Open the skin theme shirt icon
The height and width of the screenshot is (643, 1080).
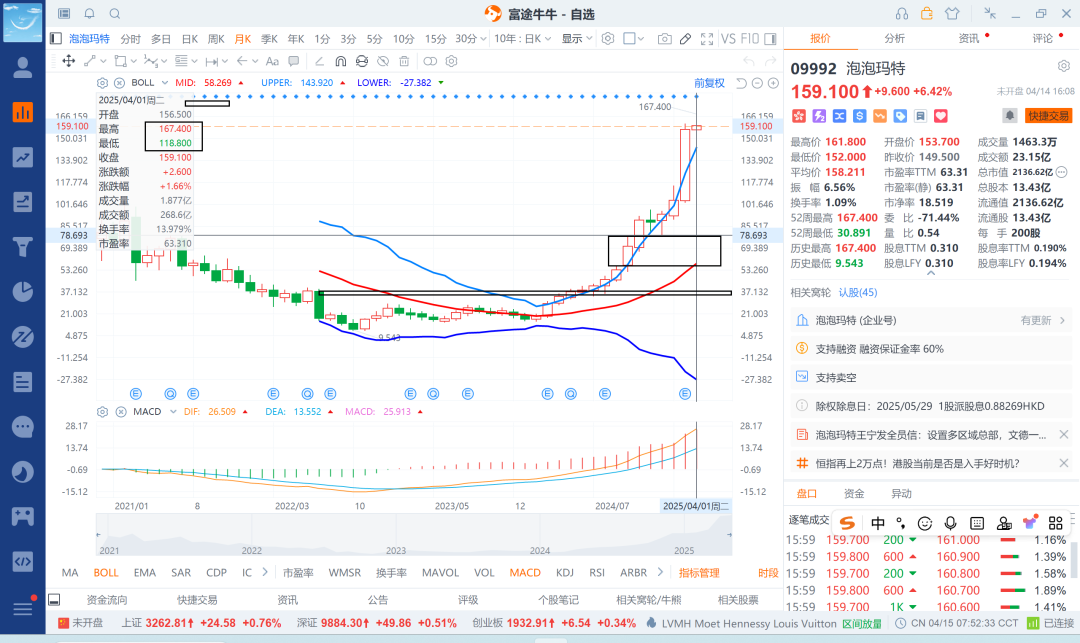coord(952,14)
